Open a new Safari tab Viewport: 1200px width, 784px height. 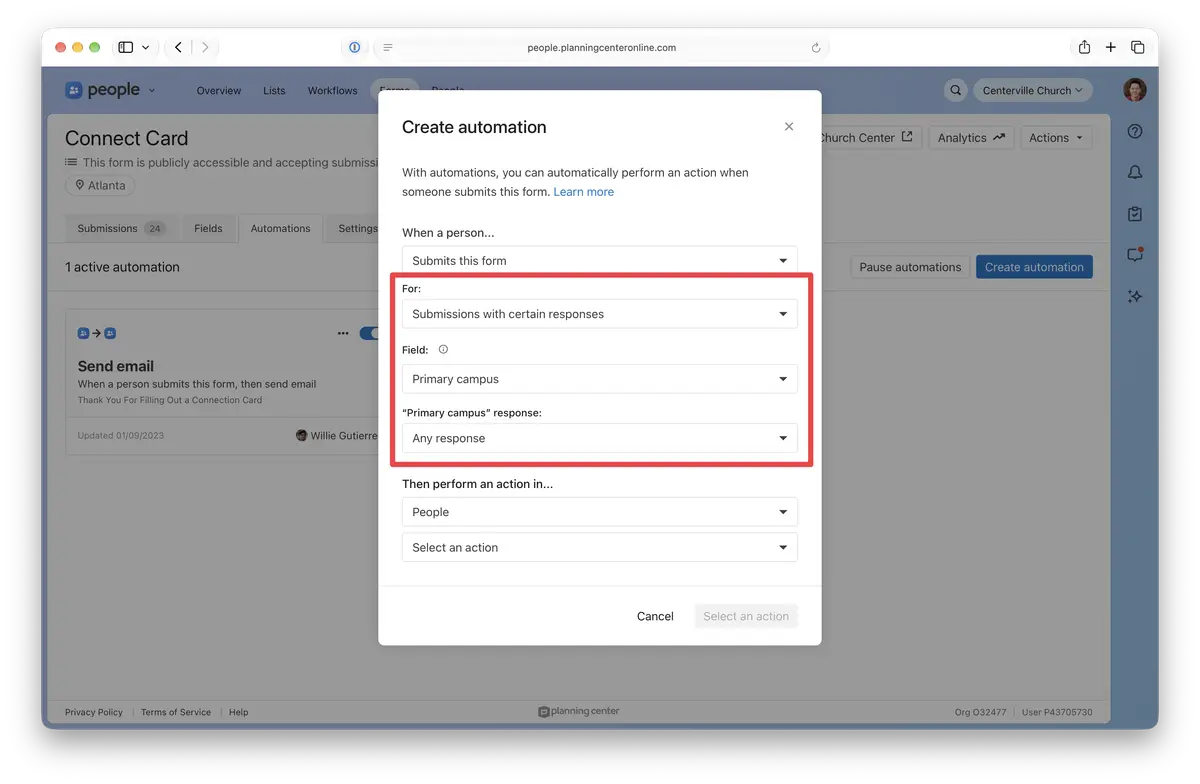(x=1111, y=47)
